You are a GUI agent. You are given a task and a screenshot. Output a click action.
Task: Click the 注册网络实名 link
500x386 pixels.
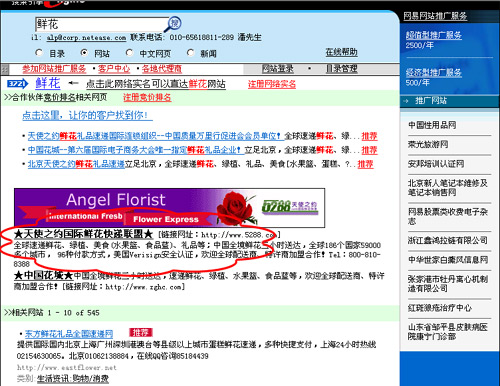pyautogui.click(x=272, y=84)
